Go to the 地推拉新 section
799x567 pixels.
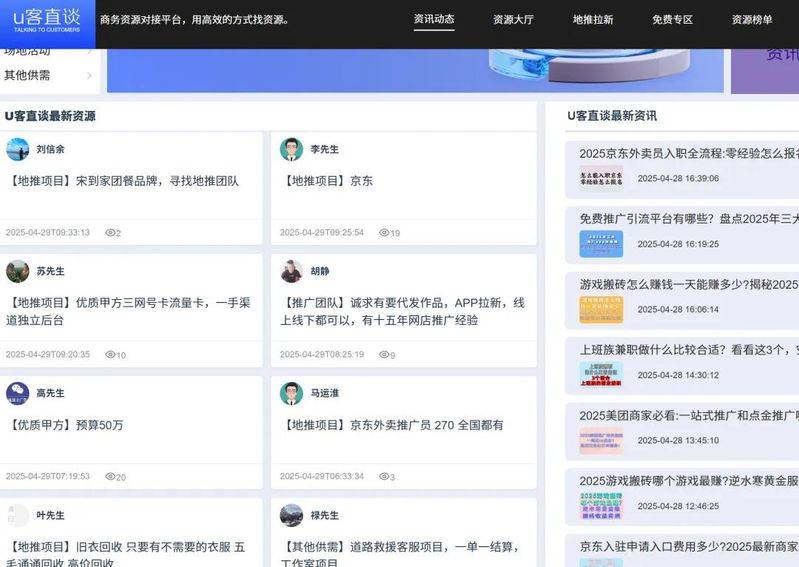click(593, 19)
